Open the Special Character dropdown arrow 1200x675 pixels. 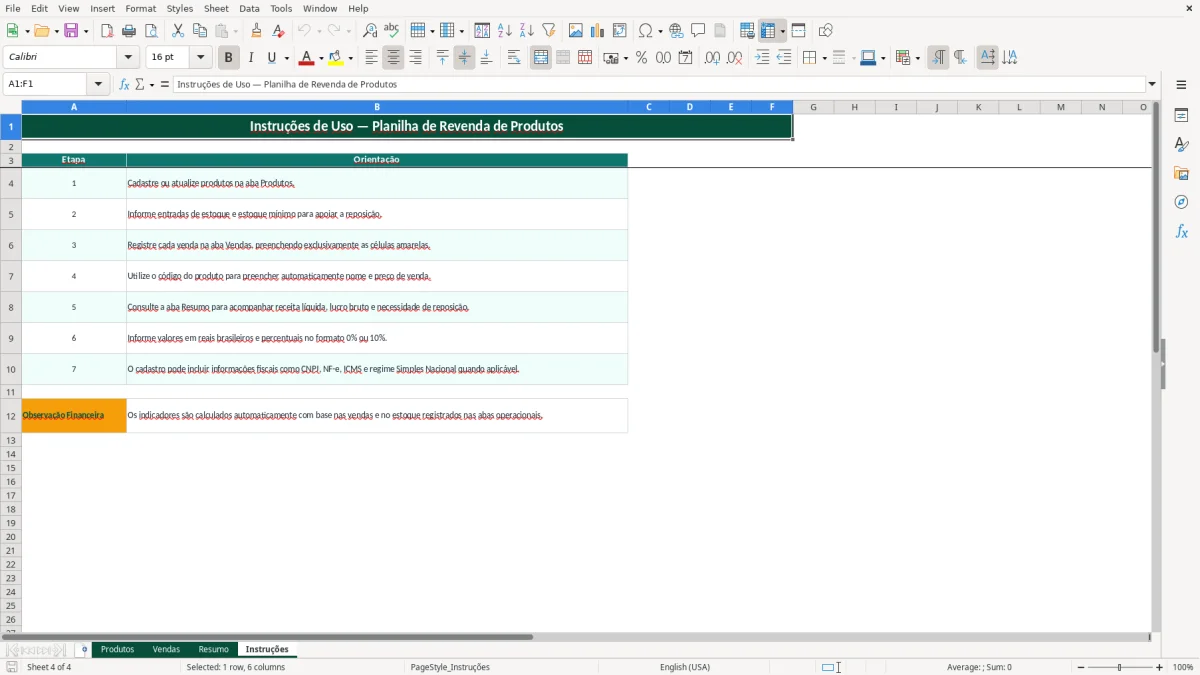coord(661,31)
